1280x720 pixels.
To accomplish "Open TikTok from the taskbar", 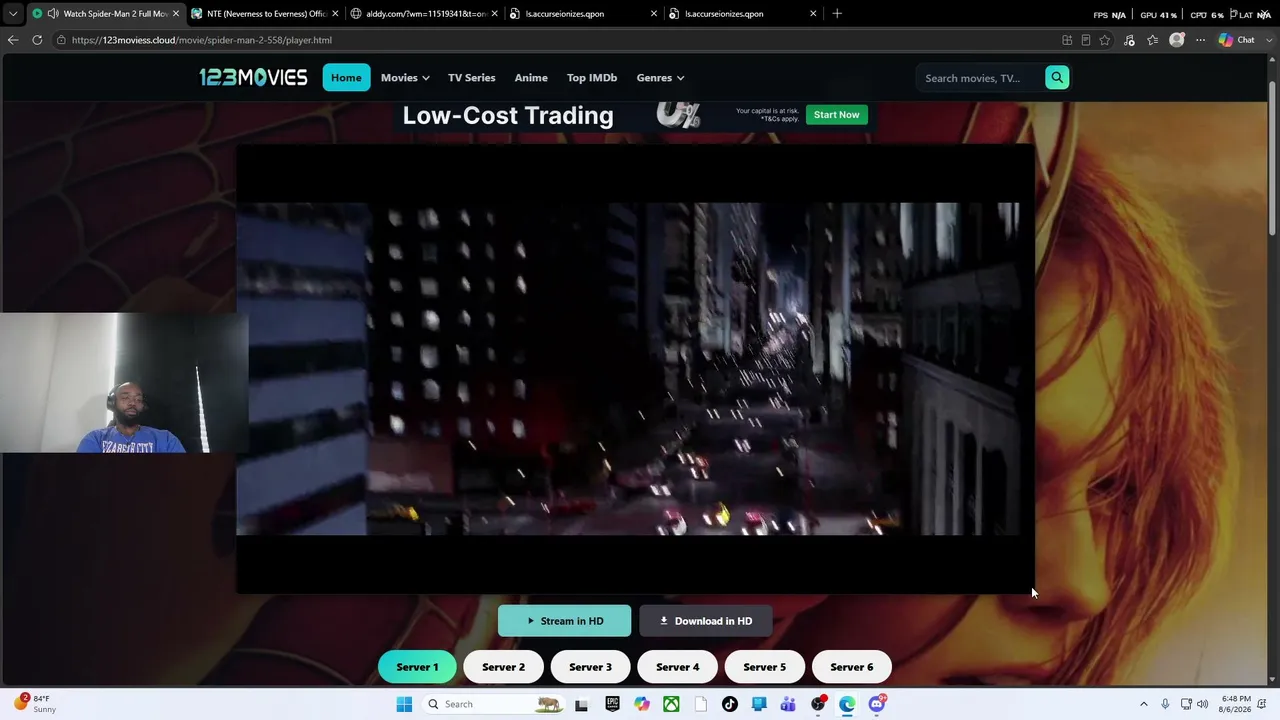I will (730, 704).
